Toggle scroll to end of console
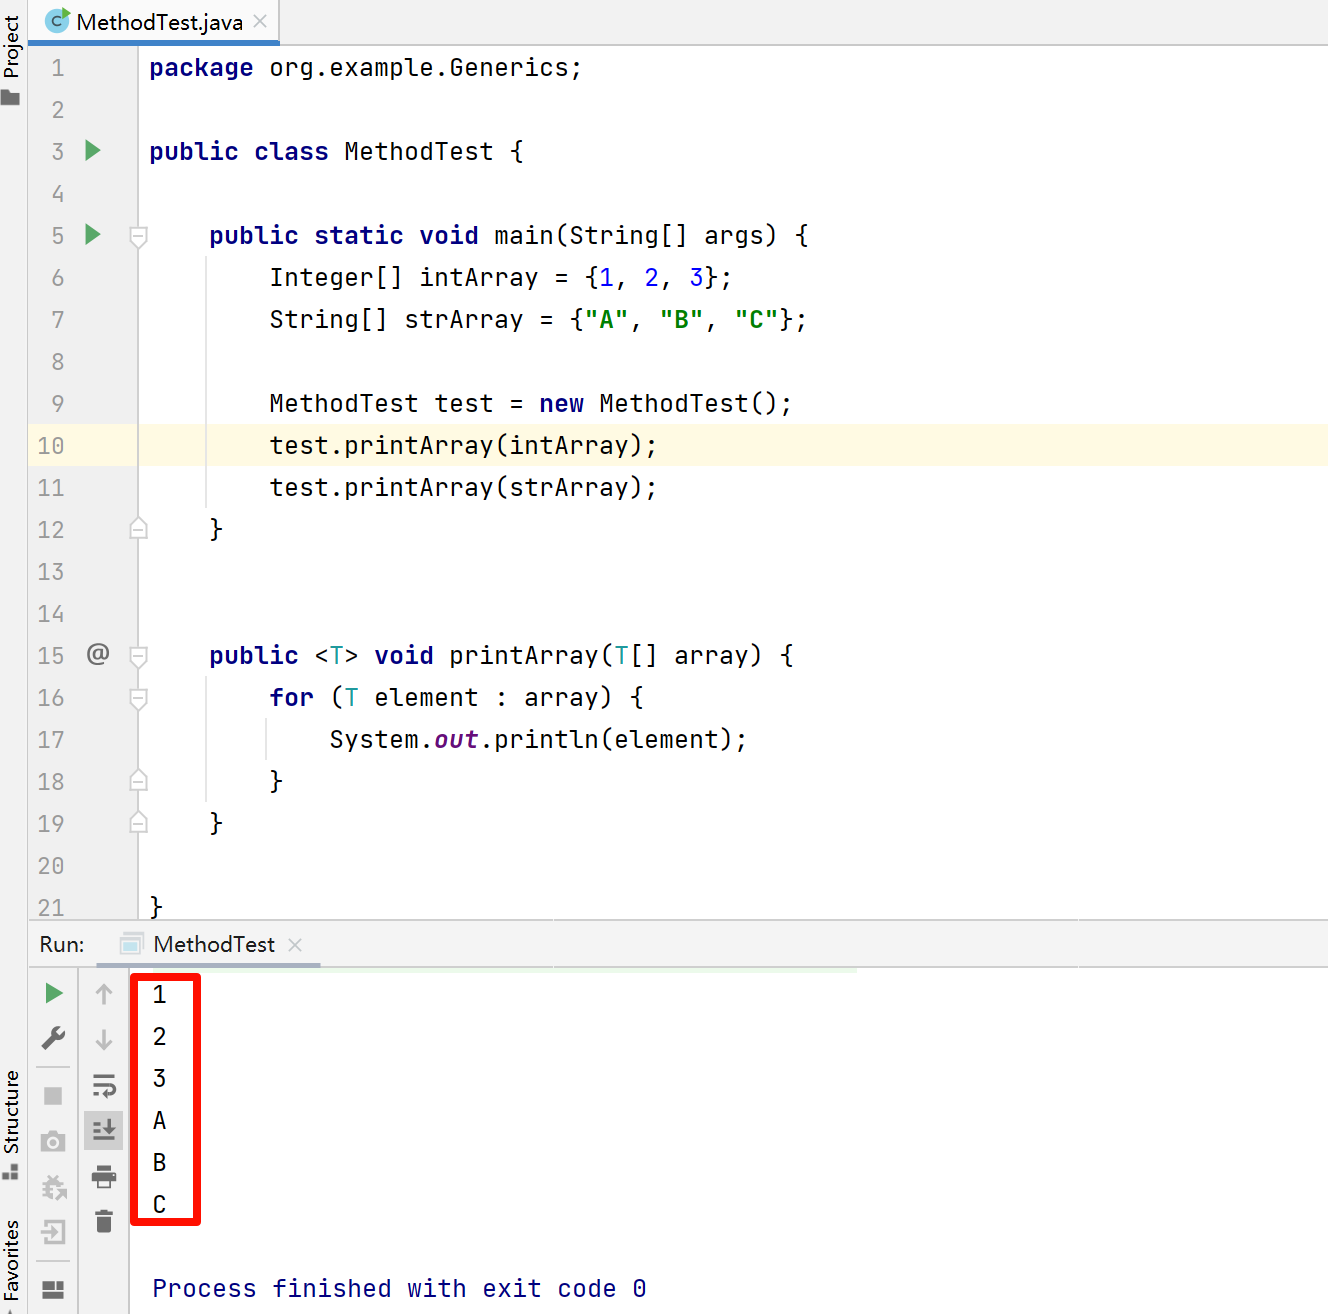 click(x=104, y=1130)
